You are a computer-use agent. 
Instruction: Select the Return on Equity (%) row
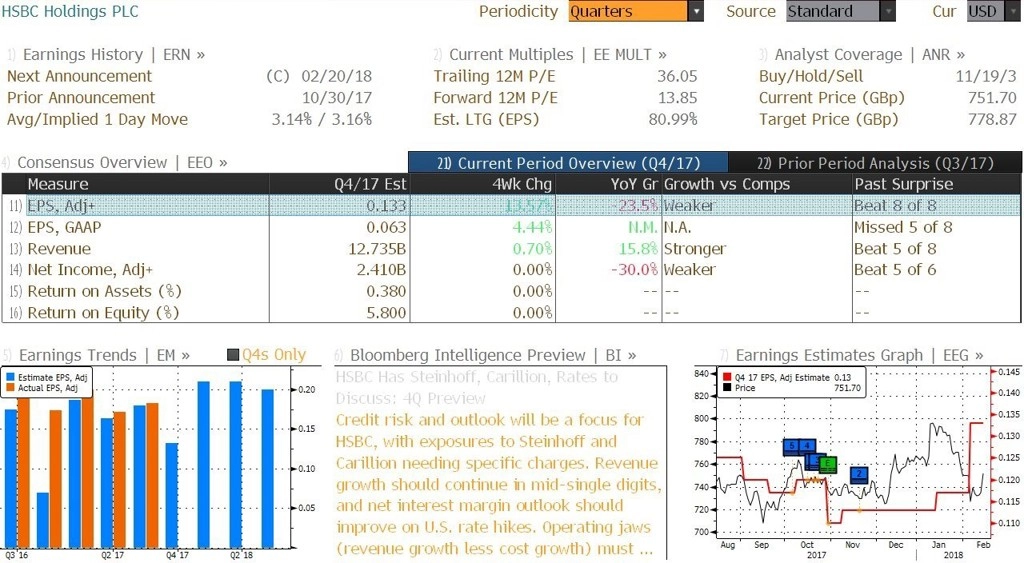[x=511, y=313]
